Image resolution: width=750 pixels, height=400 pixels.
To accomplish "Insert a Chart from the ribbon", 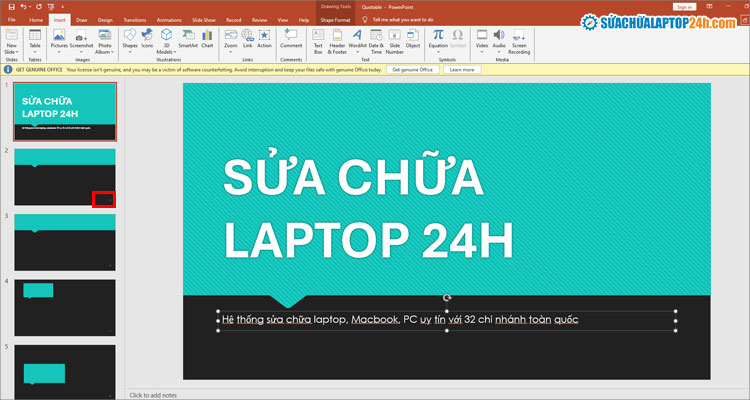I will click(x=207, y=39).
